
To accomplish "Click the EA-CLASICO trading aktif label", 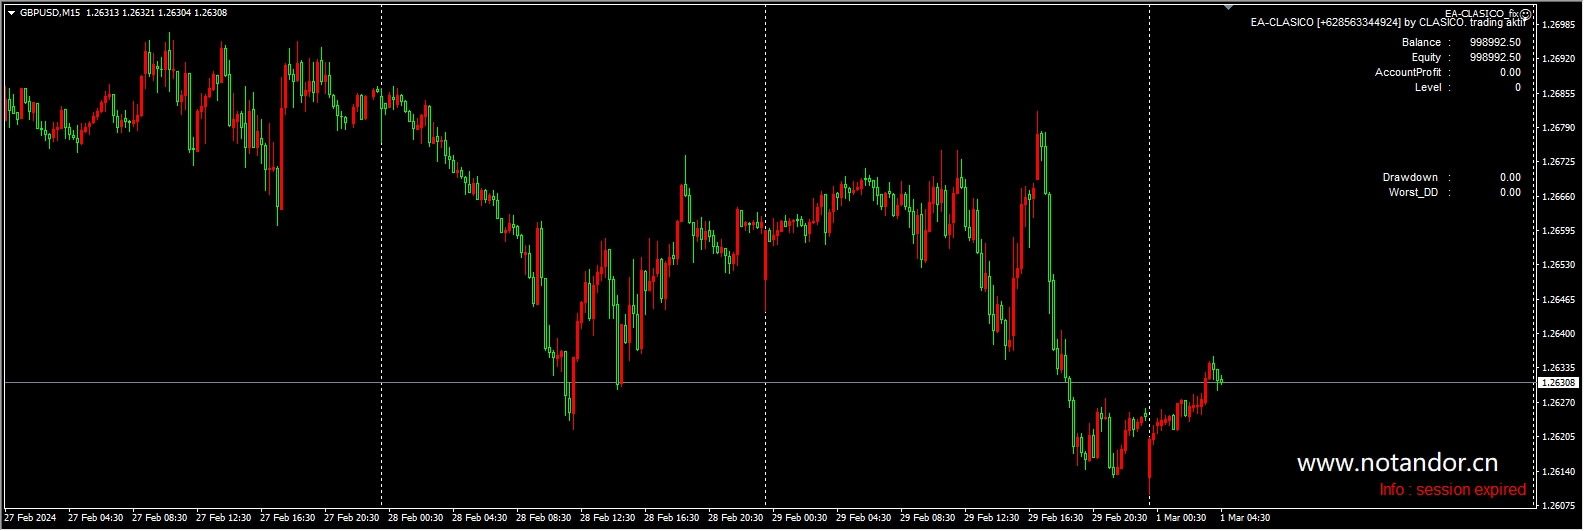I will pyautogui.click(x=1388, y=22).
